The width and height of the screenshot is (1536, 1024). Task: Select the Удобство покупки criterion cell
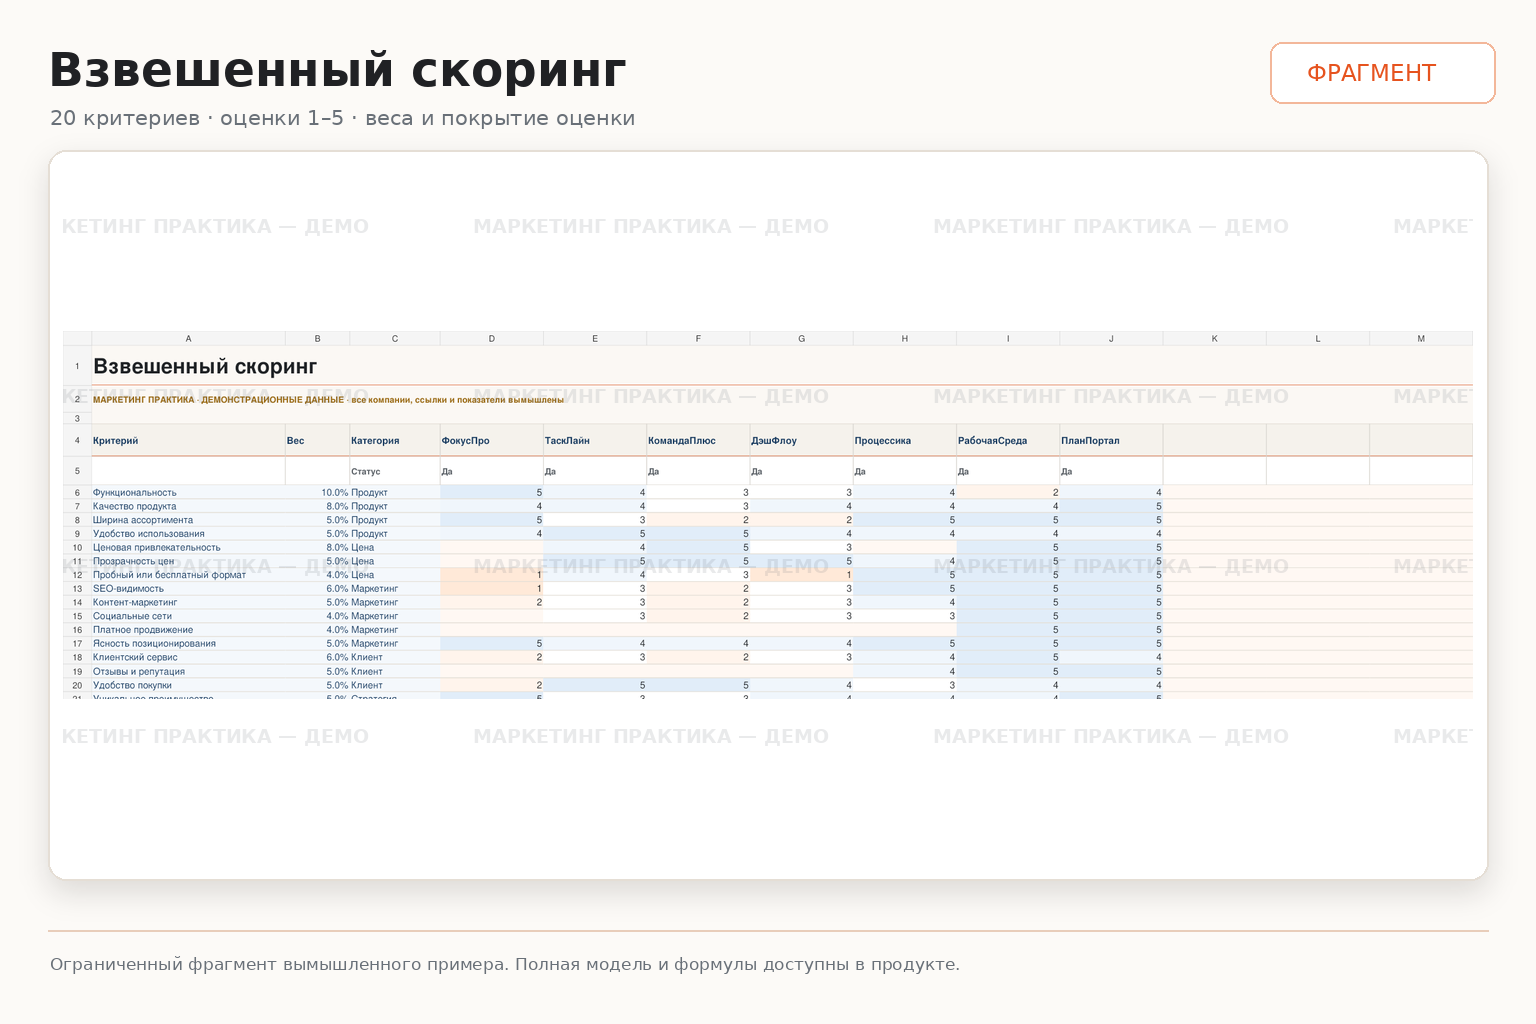[x=188, y=685]
